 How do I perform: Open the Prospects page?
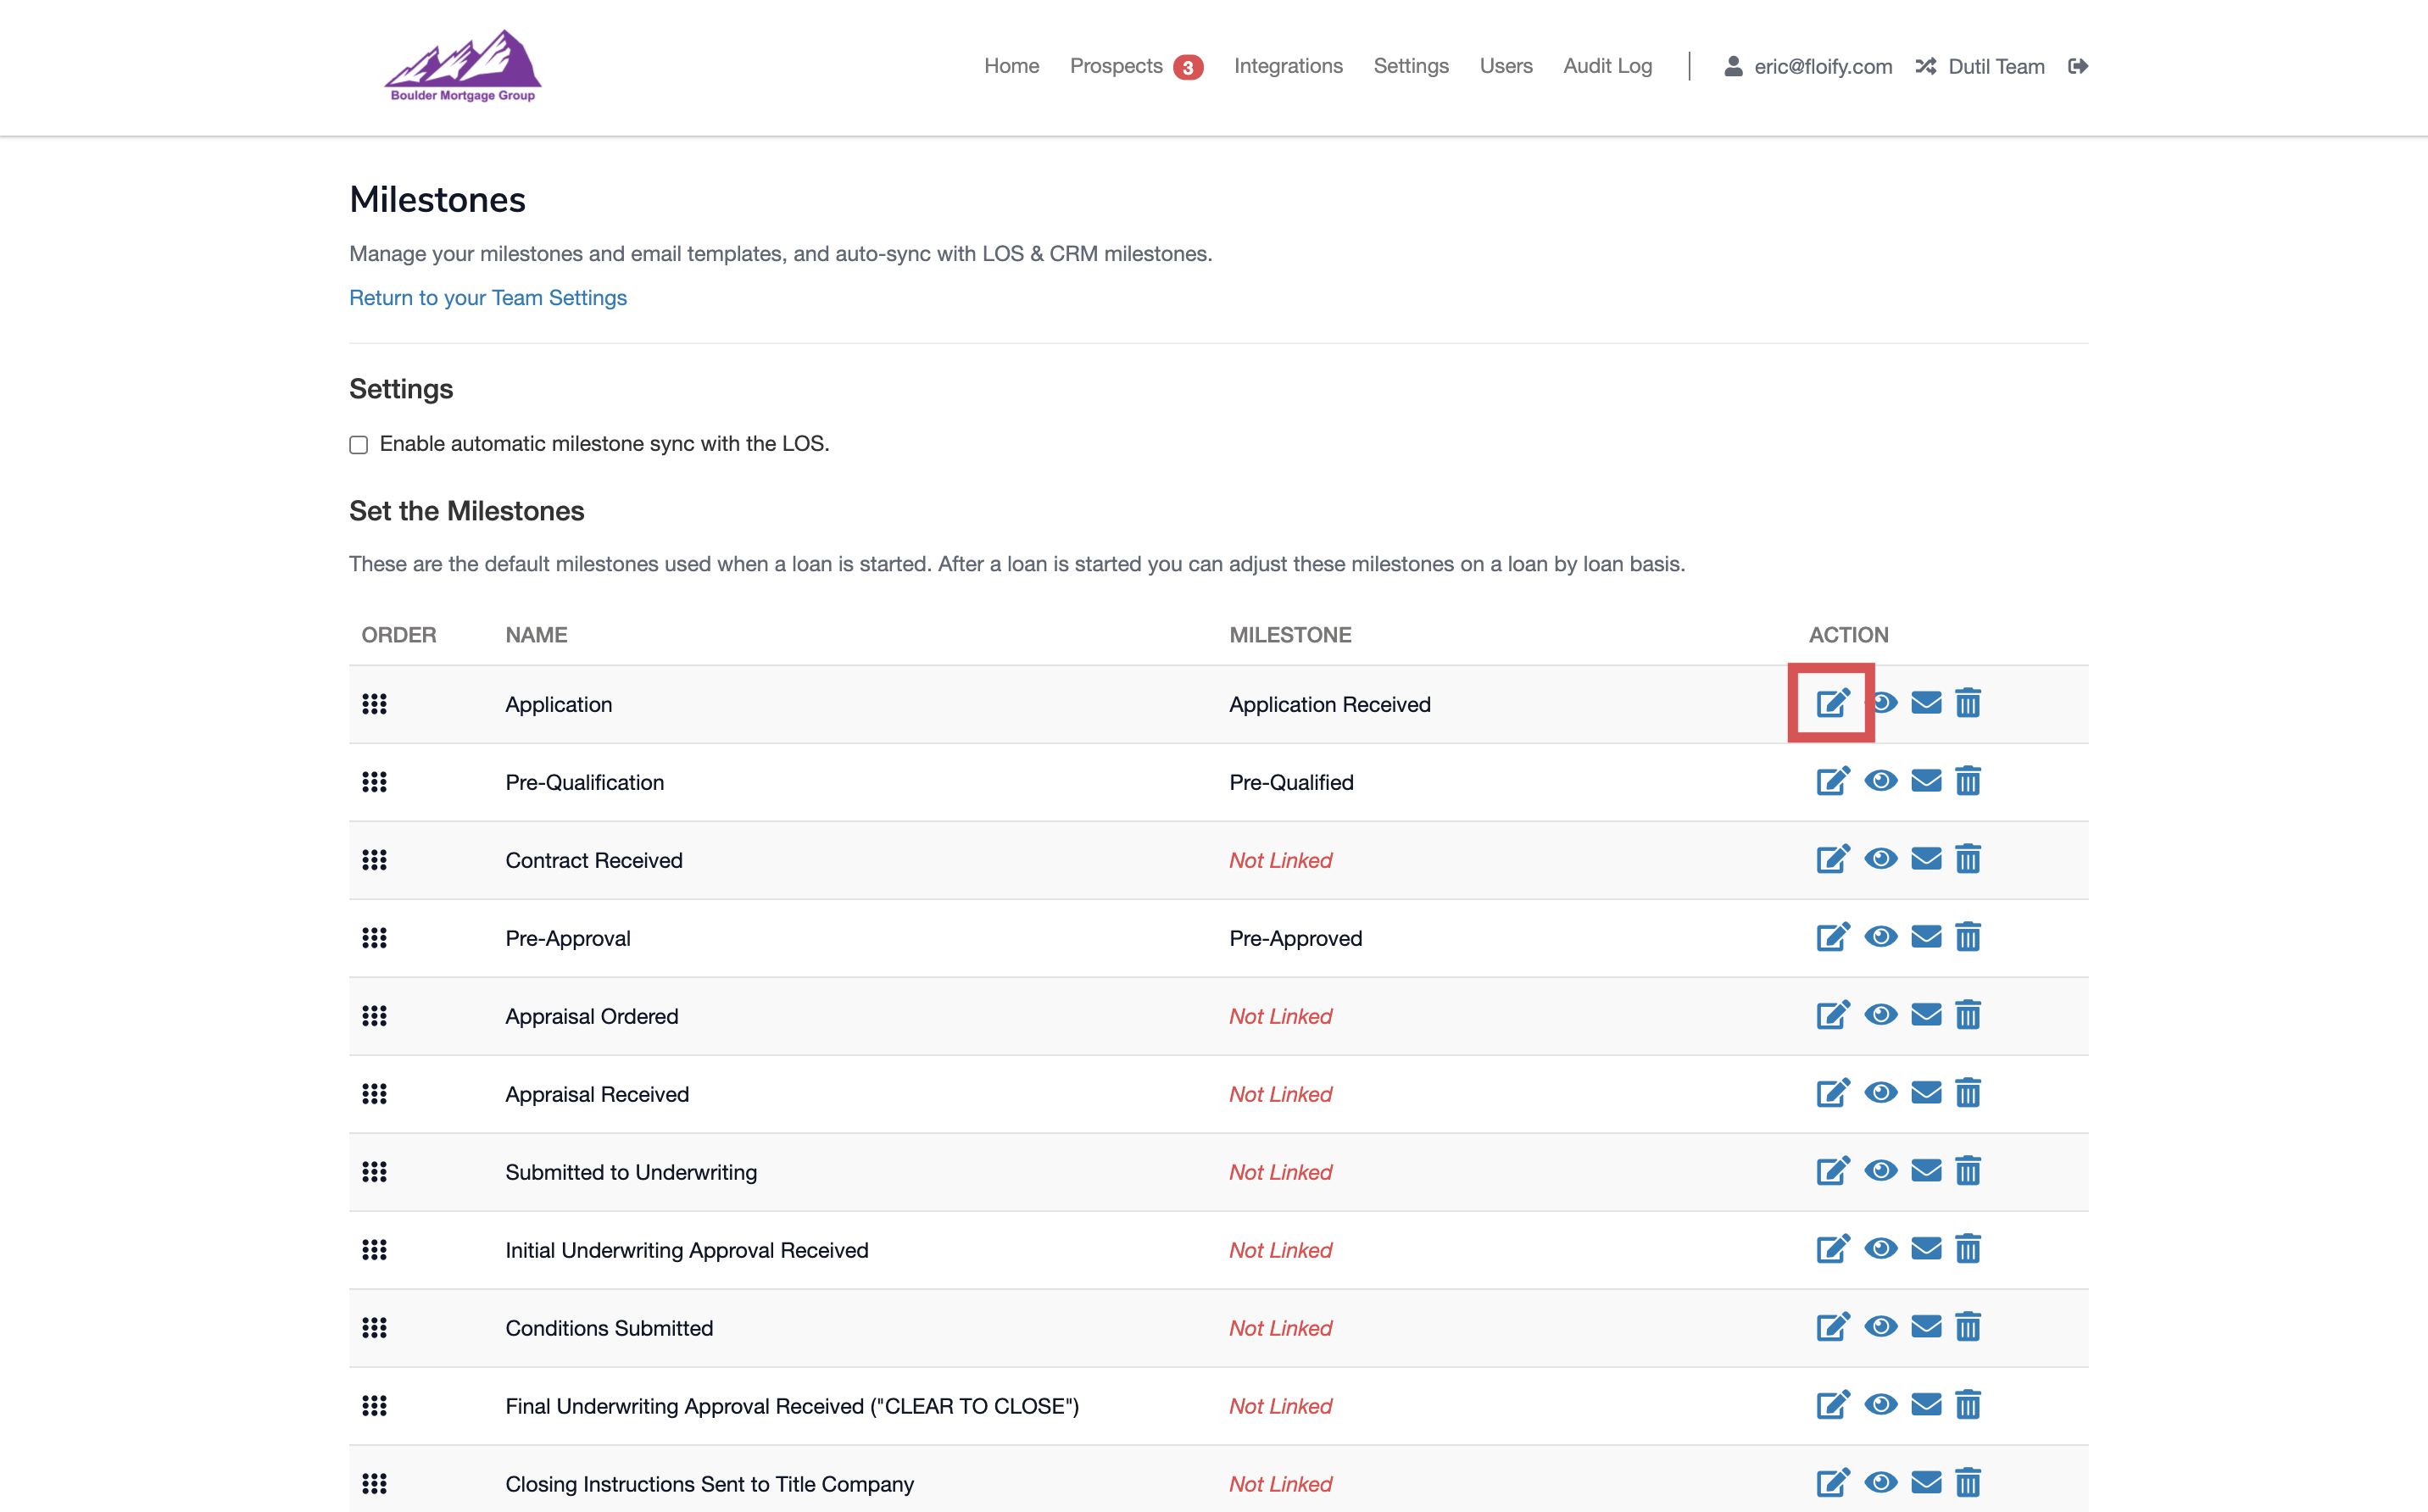pos(1116,66)
